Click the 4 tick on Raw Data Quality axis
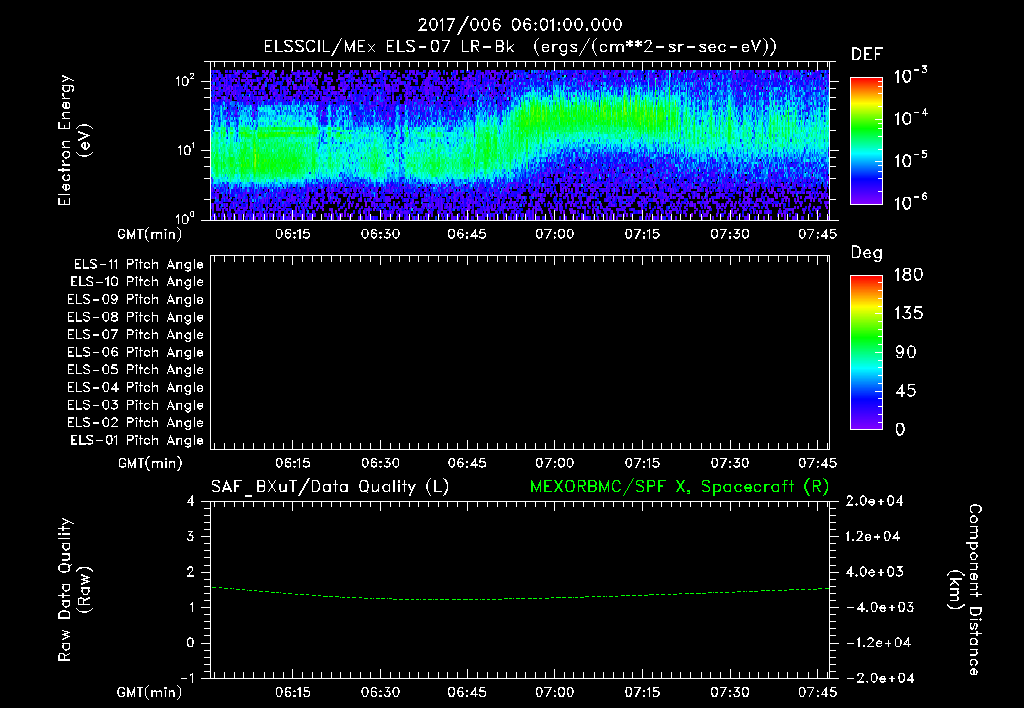 (190, 501)
